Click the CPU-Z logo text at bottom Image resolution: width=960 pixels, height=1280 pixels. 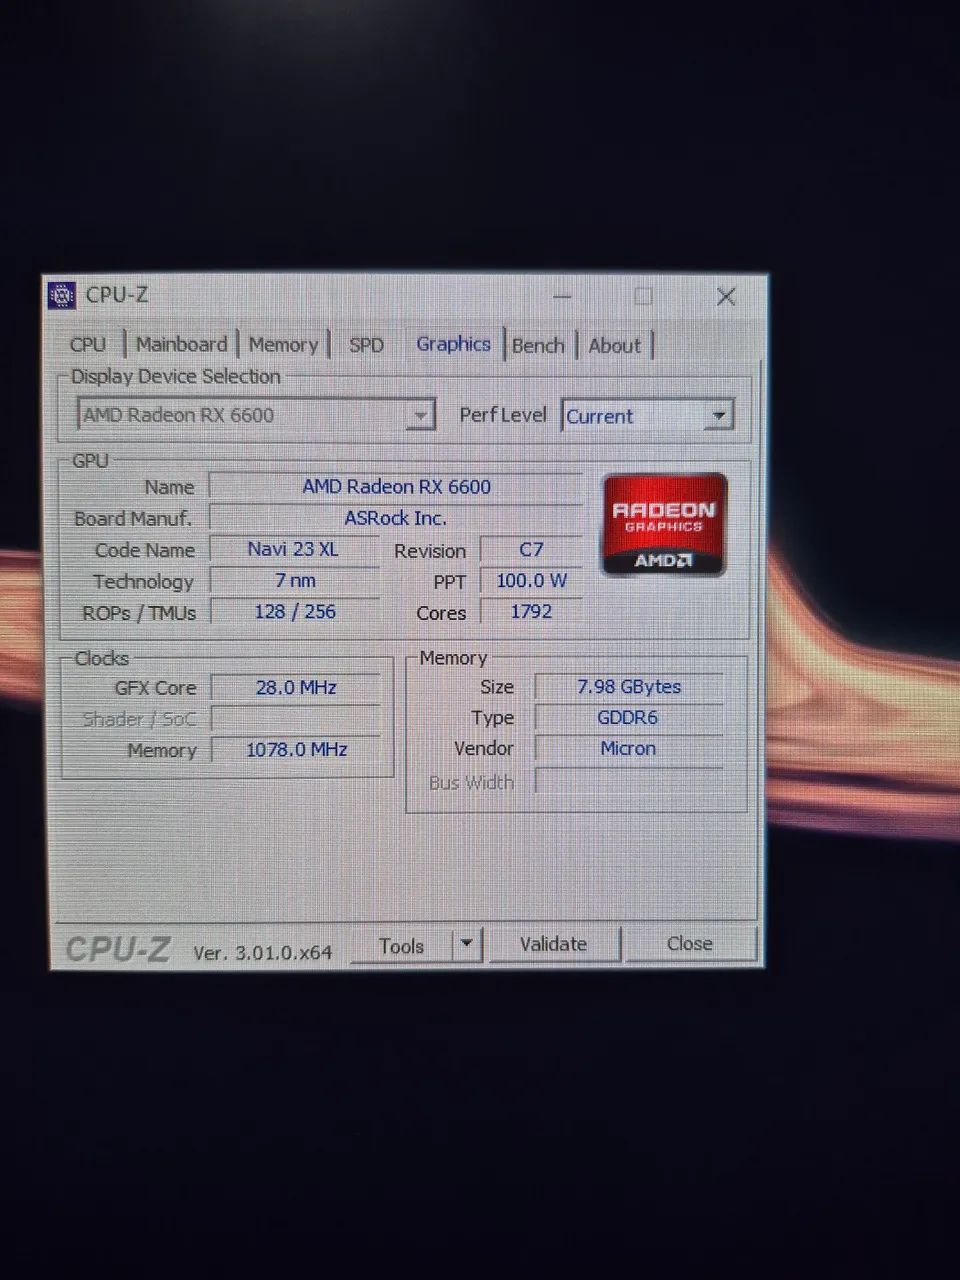118,949
